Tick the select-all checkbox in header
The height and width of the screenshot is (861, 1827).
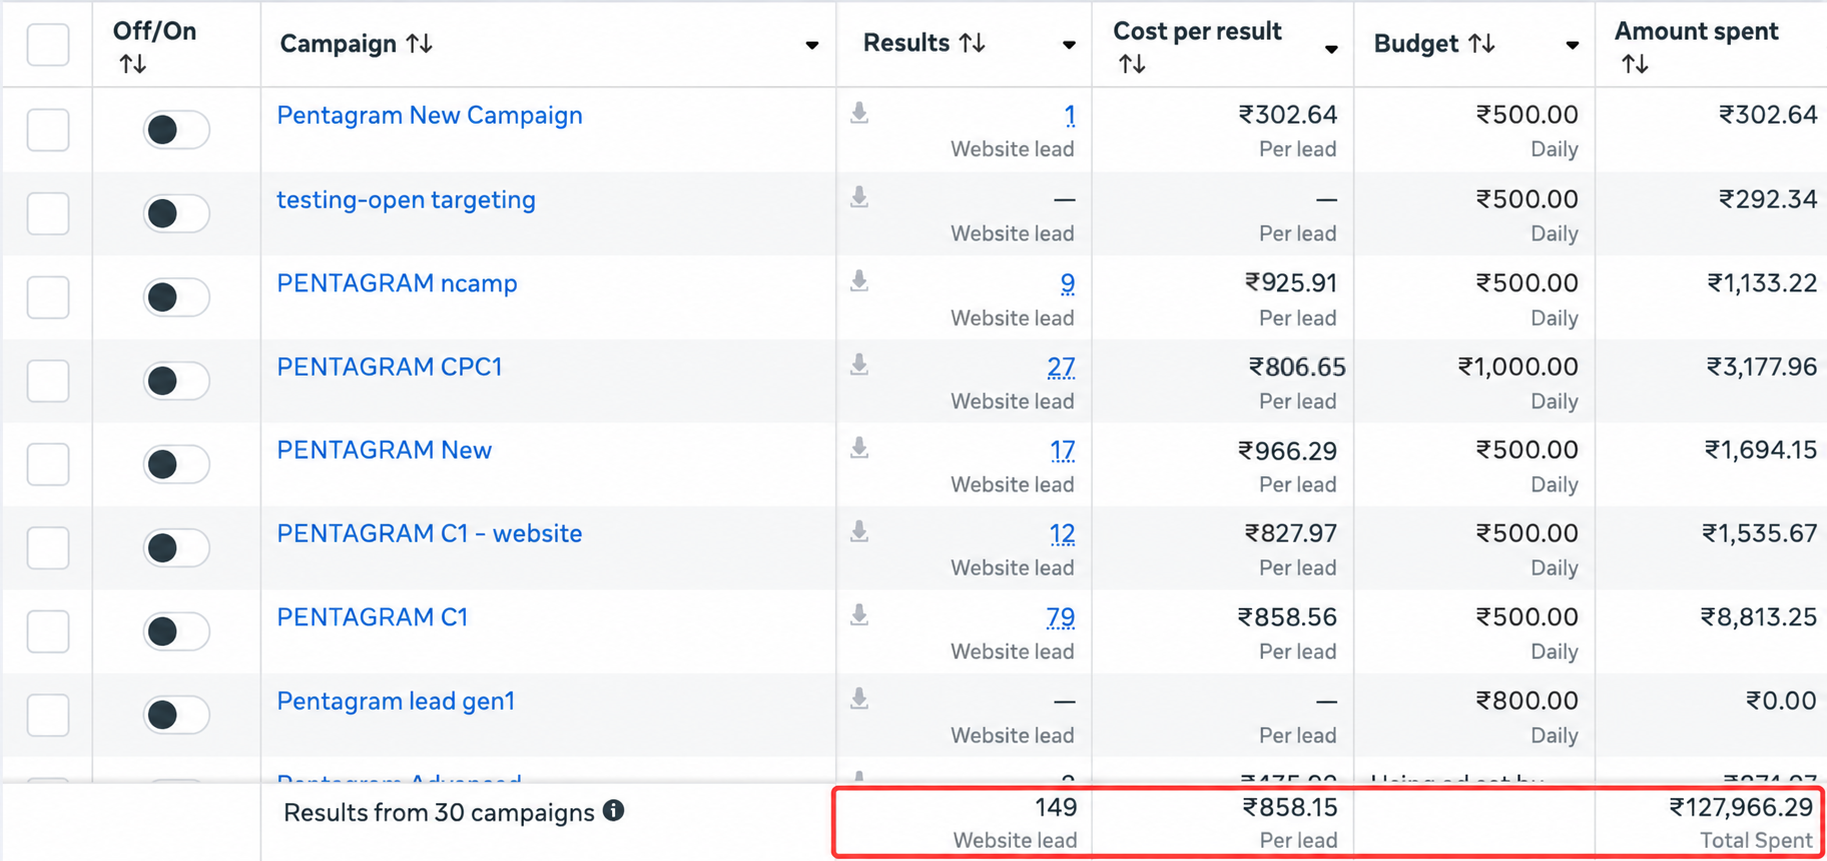point(48,44)
